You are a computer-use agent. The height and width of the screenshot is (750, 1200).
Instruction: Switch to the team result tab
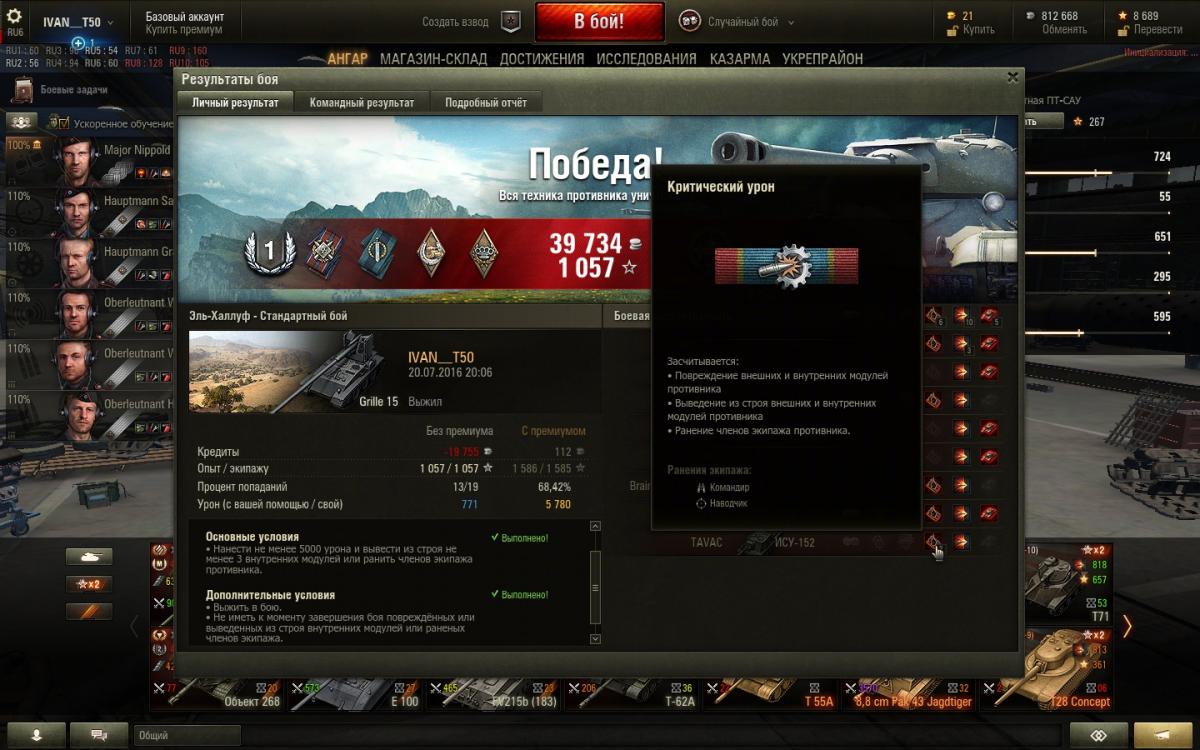[x=361, y=102]
